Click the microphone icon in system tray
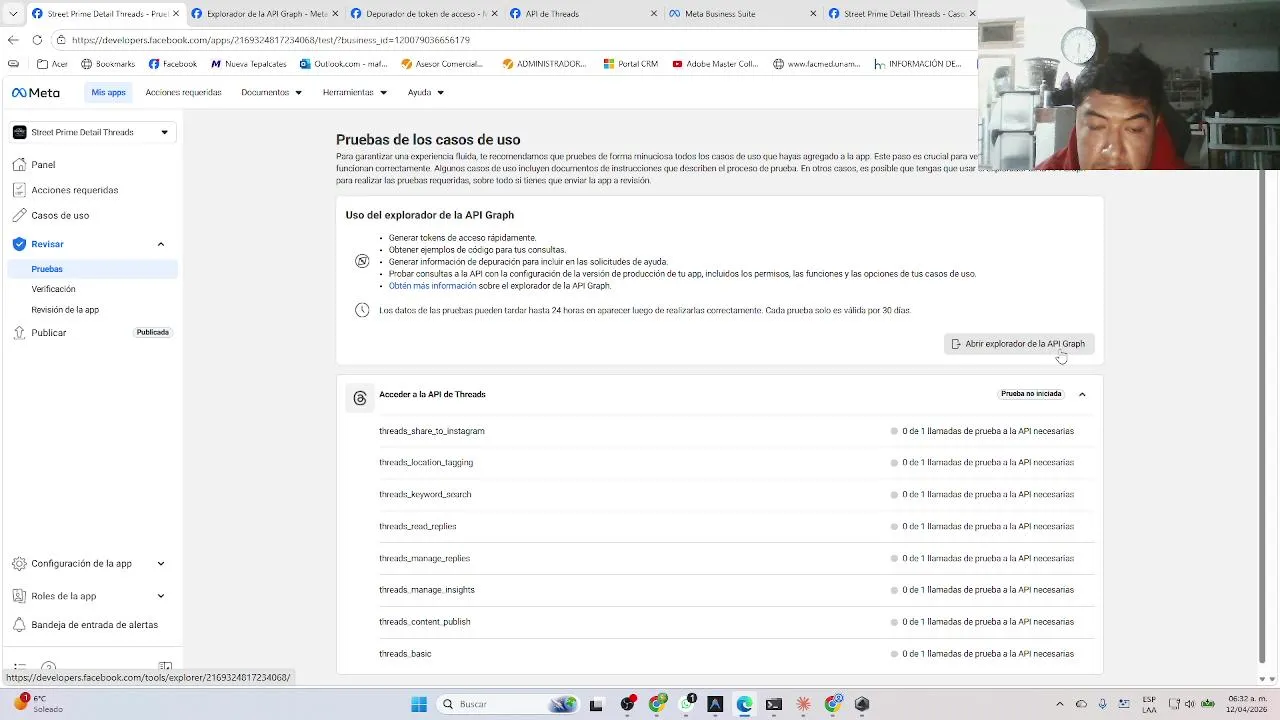 pos(1102,704)
